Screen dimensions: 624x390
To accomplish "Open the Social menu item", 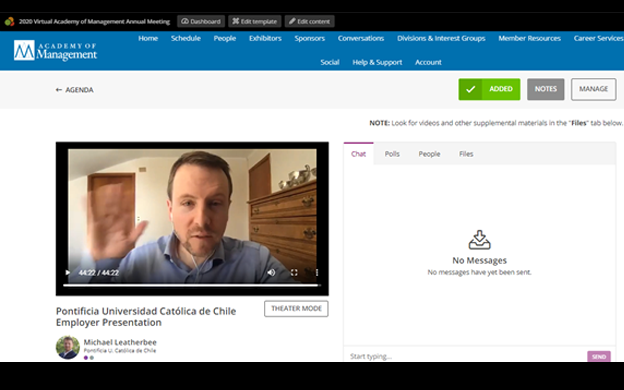I will pyautogui.click(x=330, y=62).
